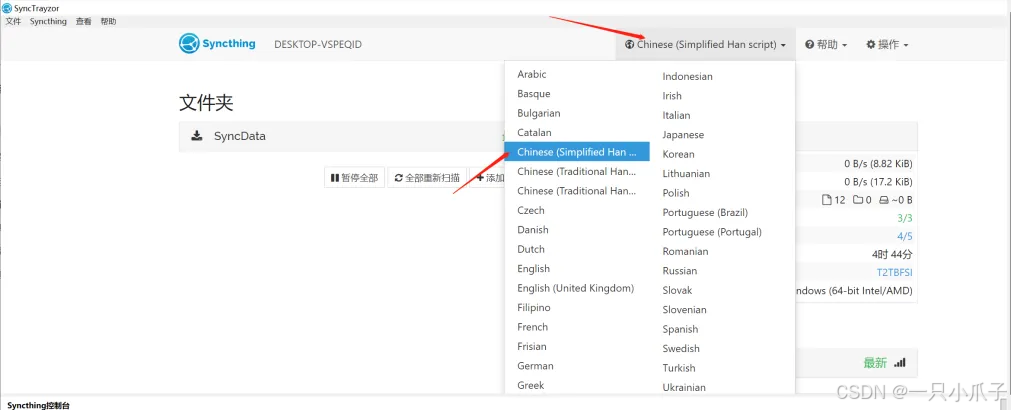Click the 4/5 link

pyautogui.click(x=905, y=236)
